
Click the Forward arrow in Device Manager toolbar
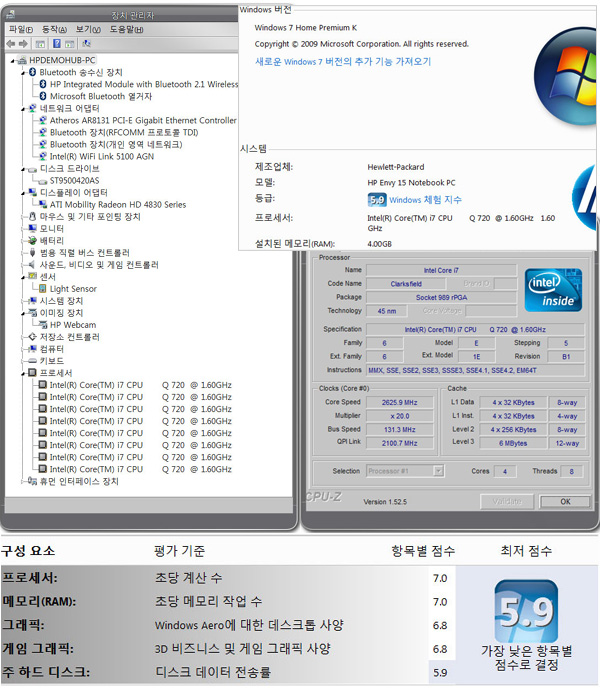click(x=23, y=44)
